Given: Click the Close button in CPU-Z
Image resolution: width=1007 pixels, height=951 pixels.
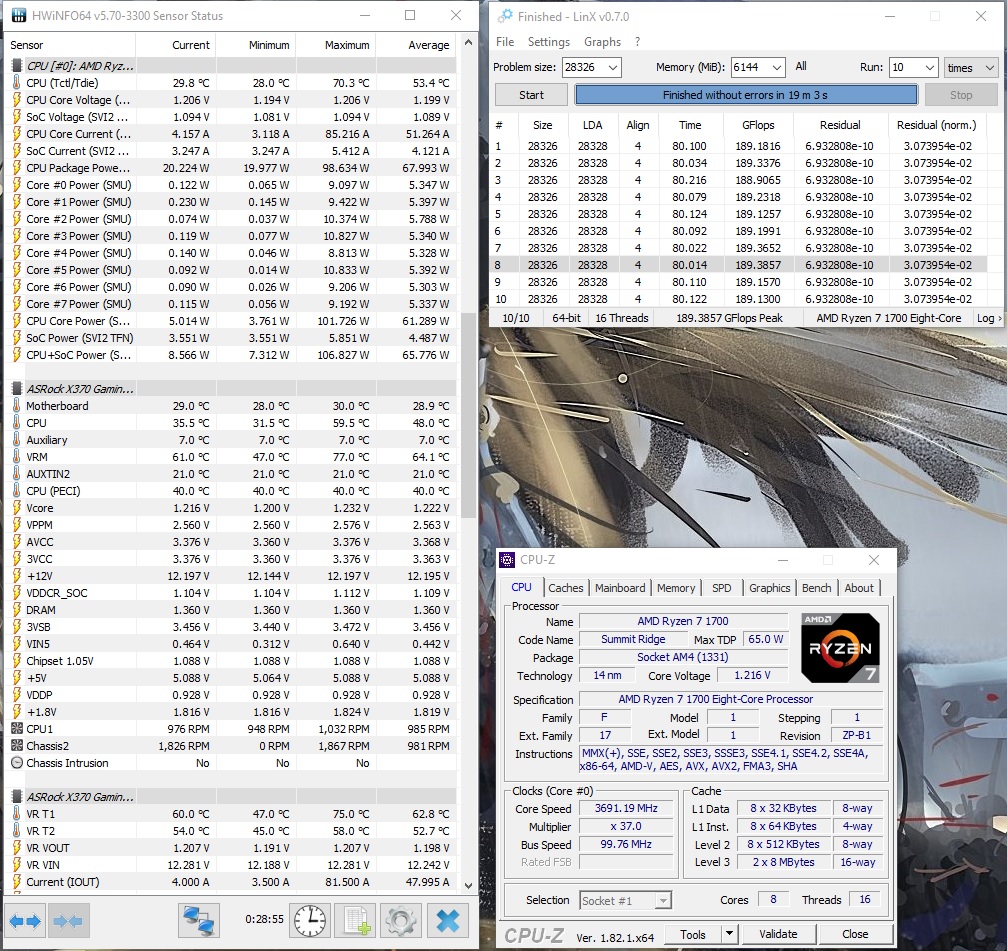Looking at the screenshot, I should click(x=855, y=934).
